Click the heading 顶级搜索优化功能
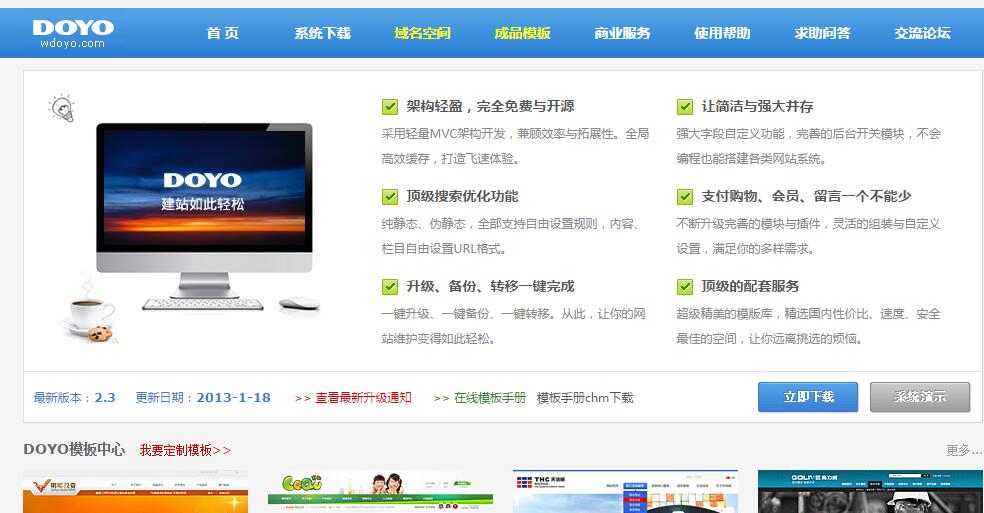984x513 pixels. click(463, 196)
